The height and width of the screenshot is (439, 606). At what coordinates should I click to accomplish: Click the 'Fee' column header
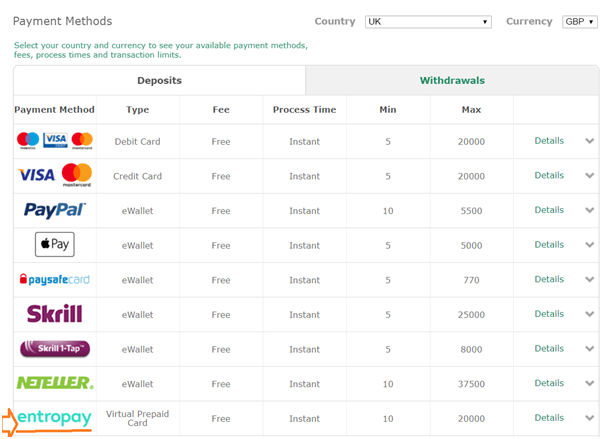pos(221,110)
